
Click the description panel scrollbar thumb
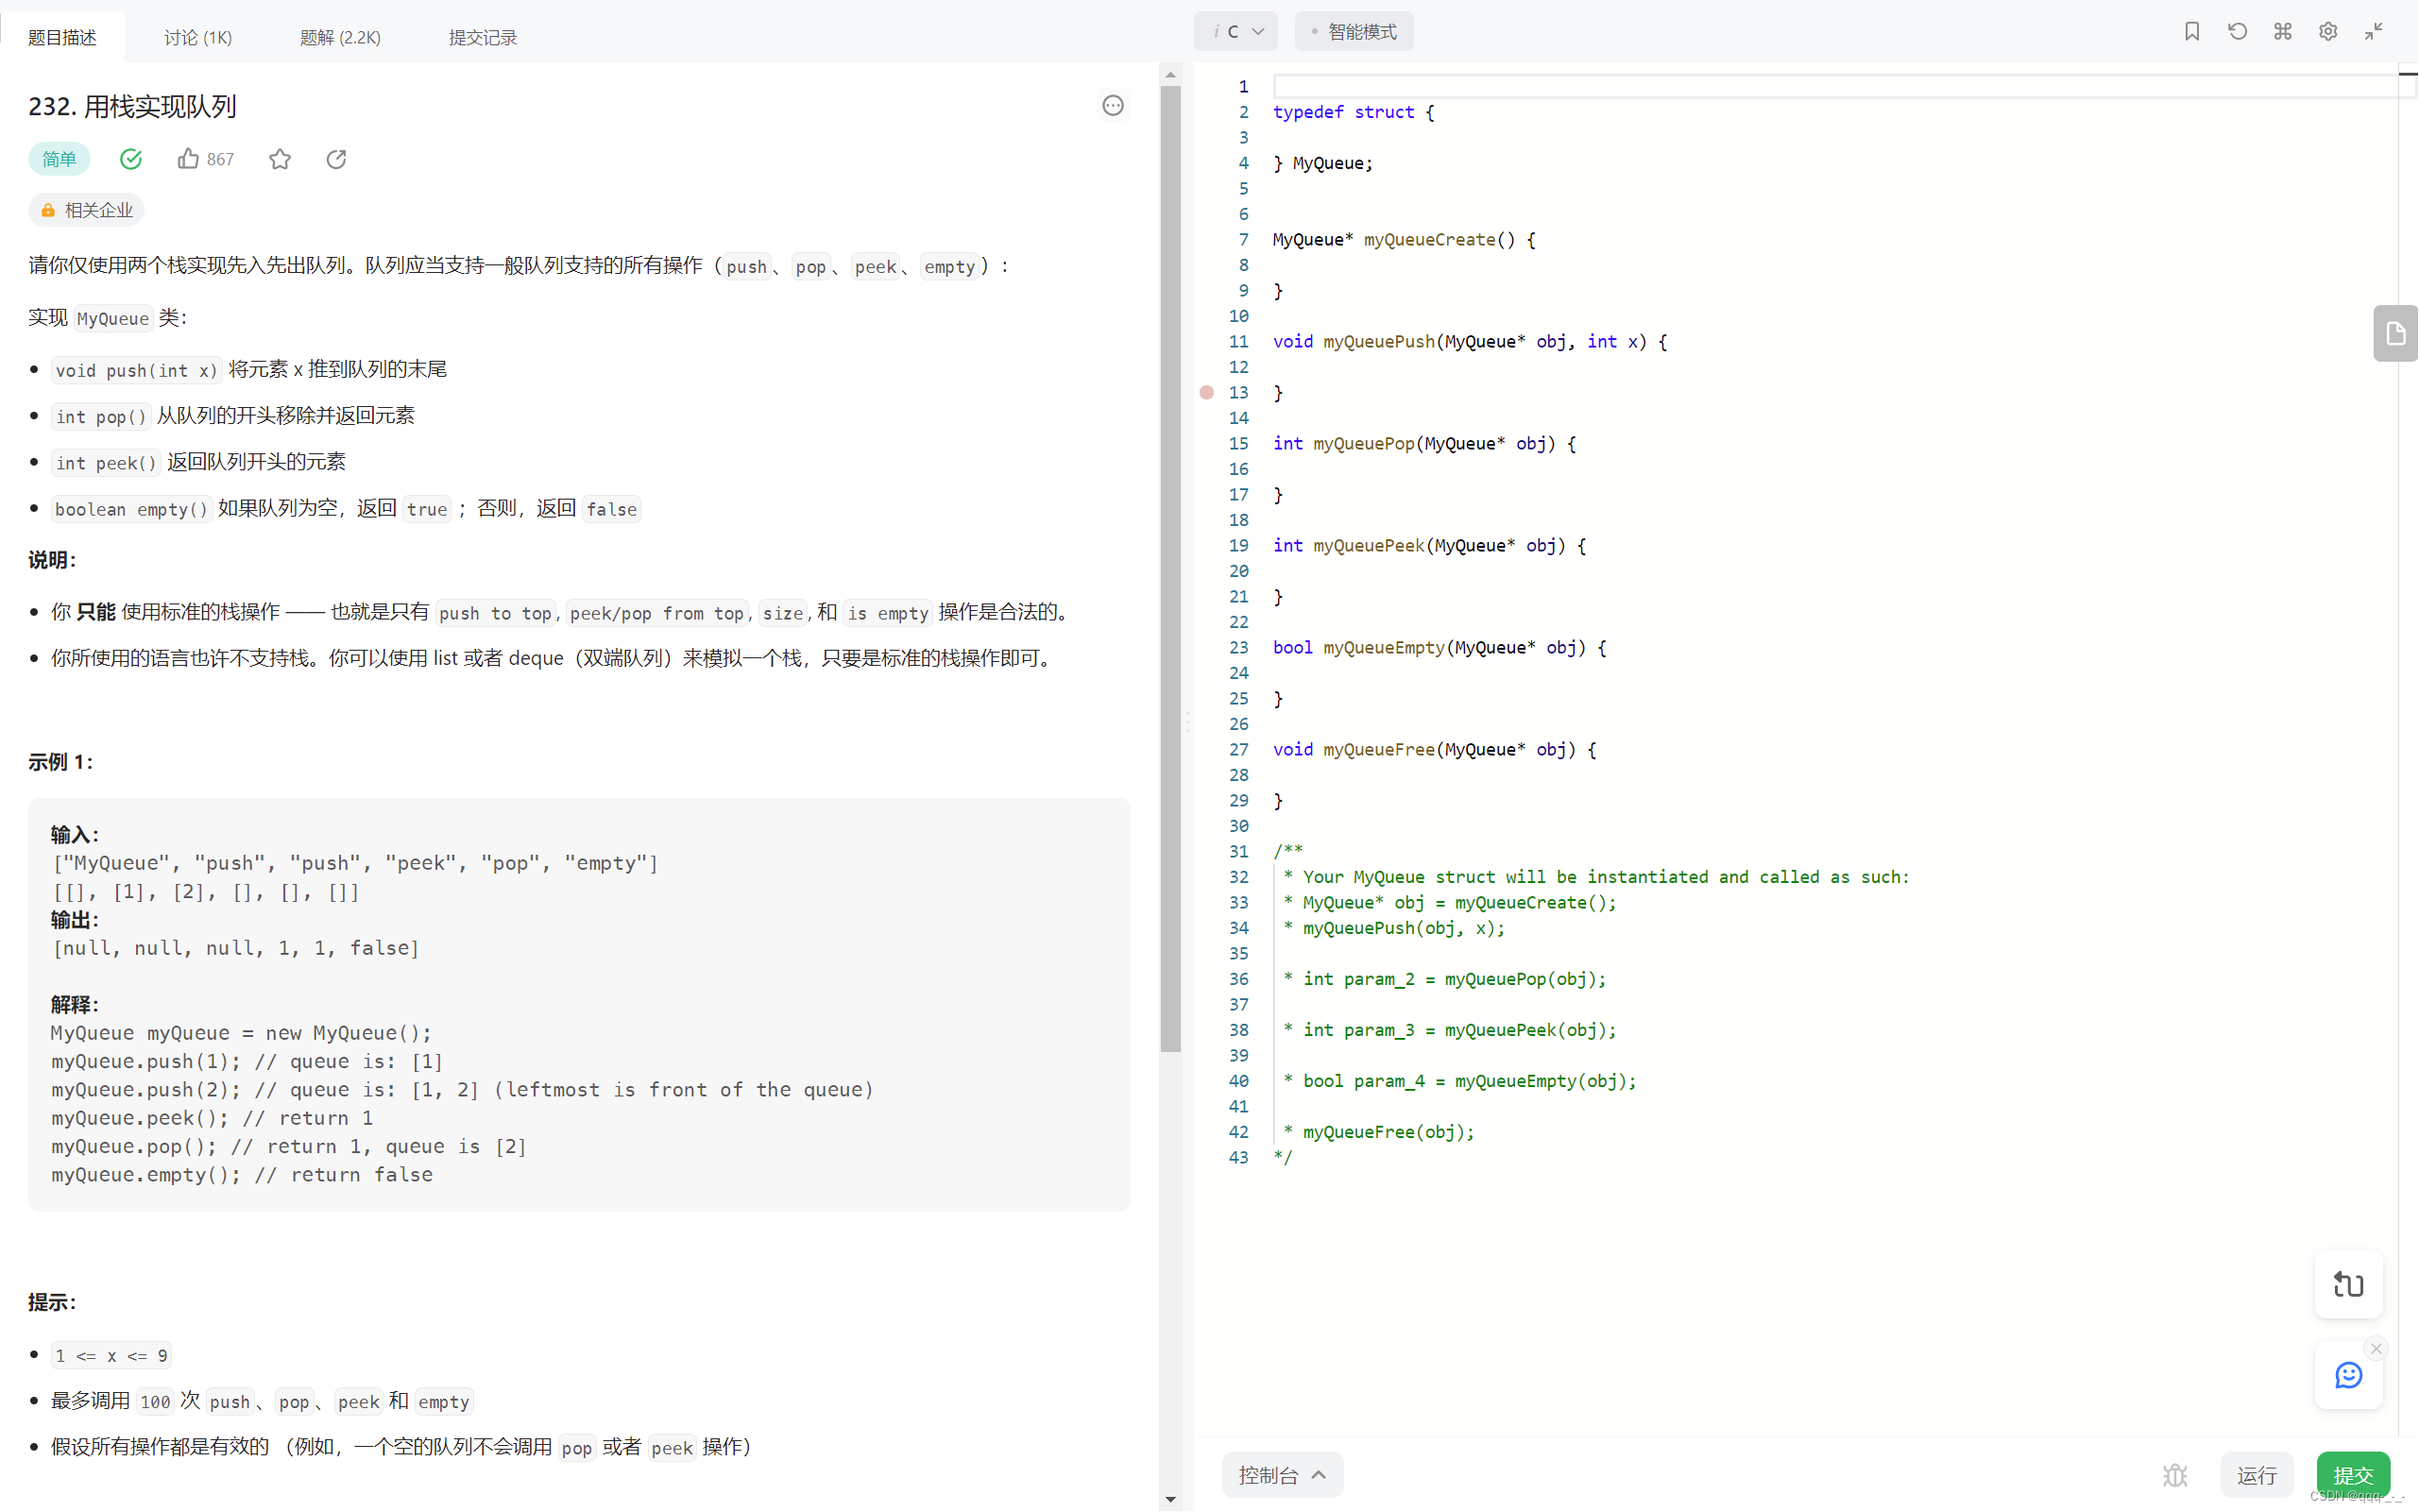tap(1170, 570)
